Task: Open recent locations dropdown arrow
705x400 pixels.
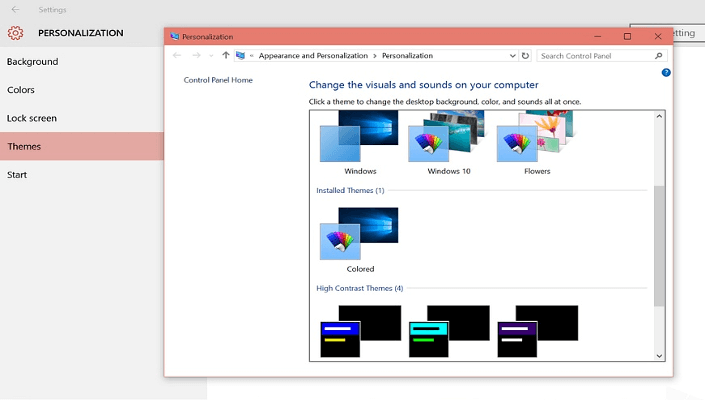Action: (x=211, y=56)
